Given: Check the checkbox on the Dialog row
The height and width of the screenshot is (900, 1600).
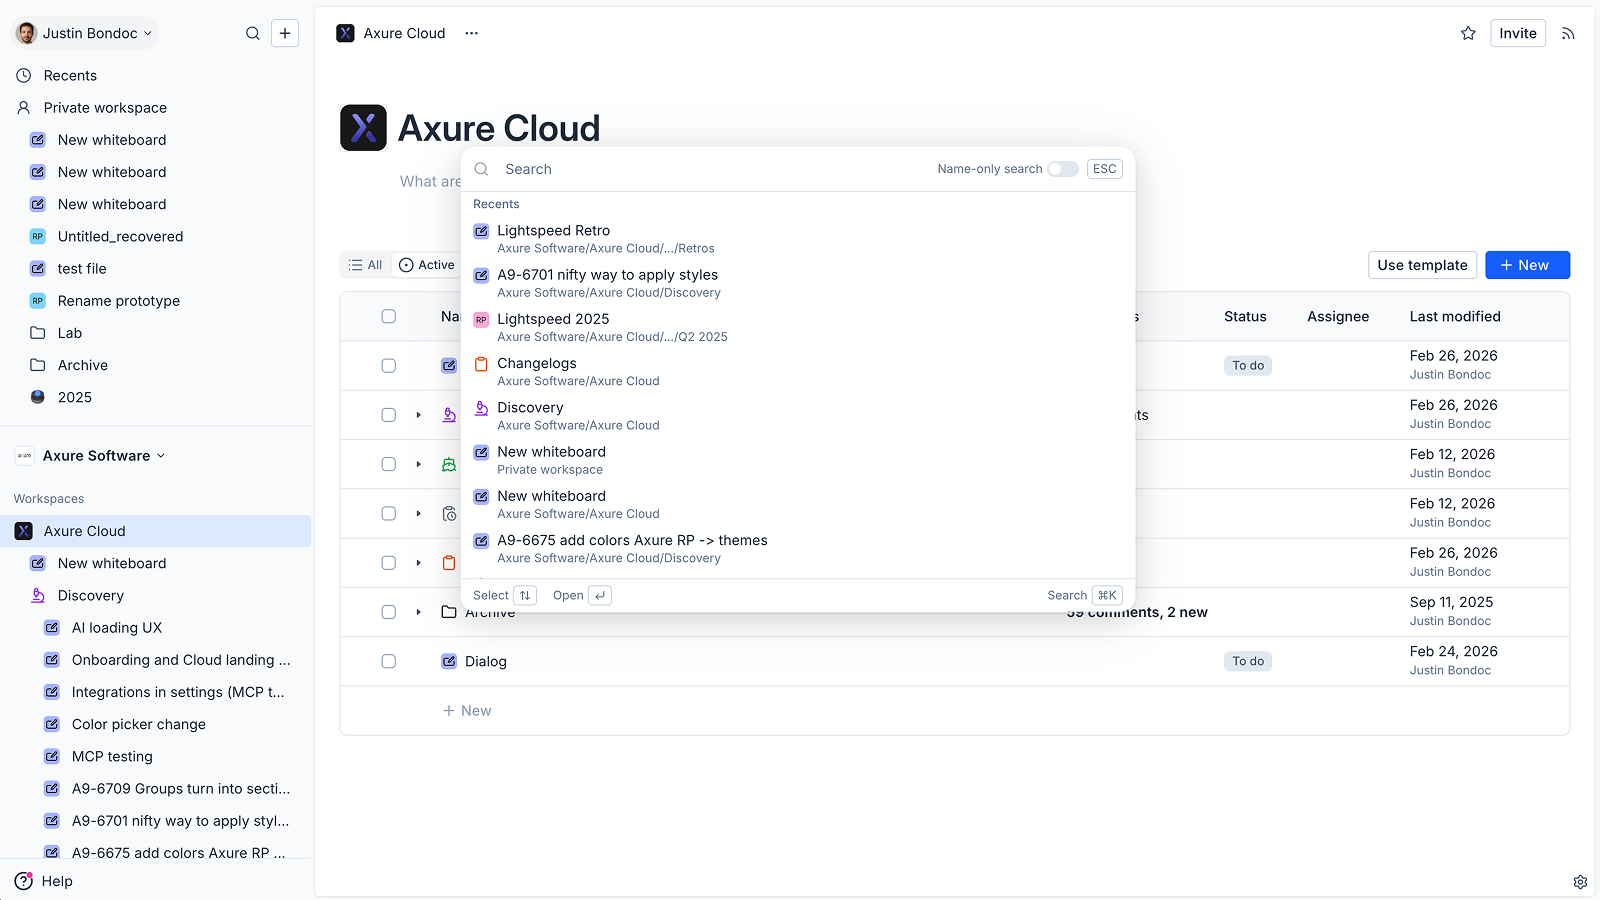Looking at the screenshot, I should 388,661.
